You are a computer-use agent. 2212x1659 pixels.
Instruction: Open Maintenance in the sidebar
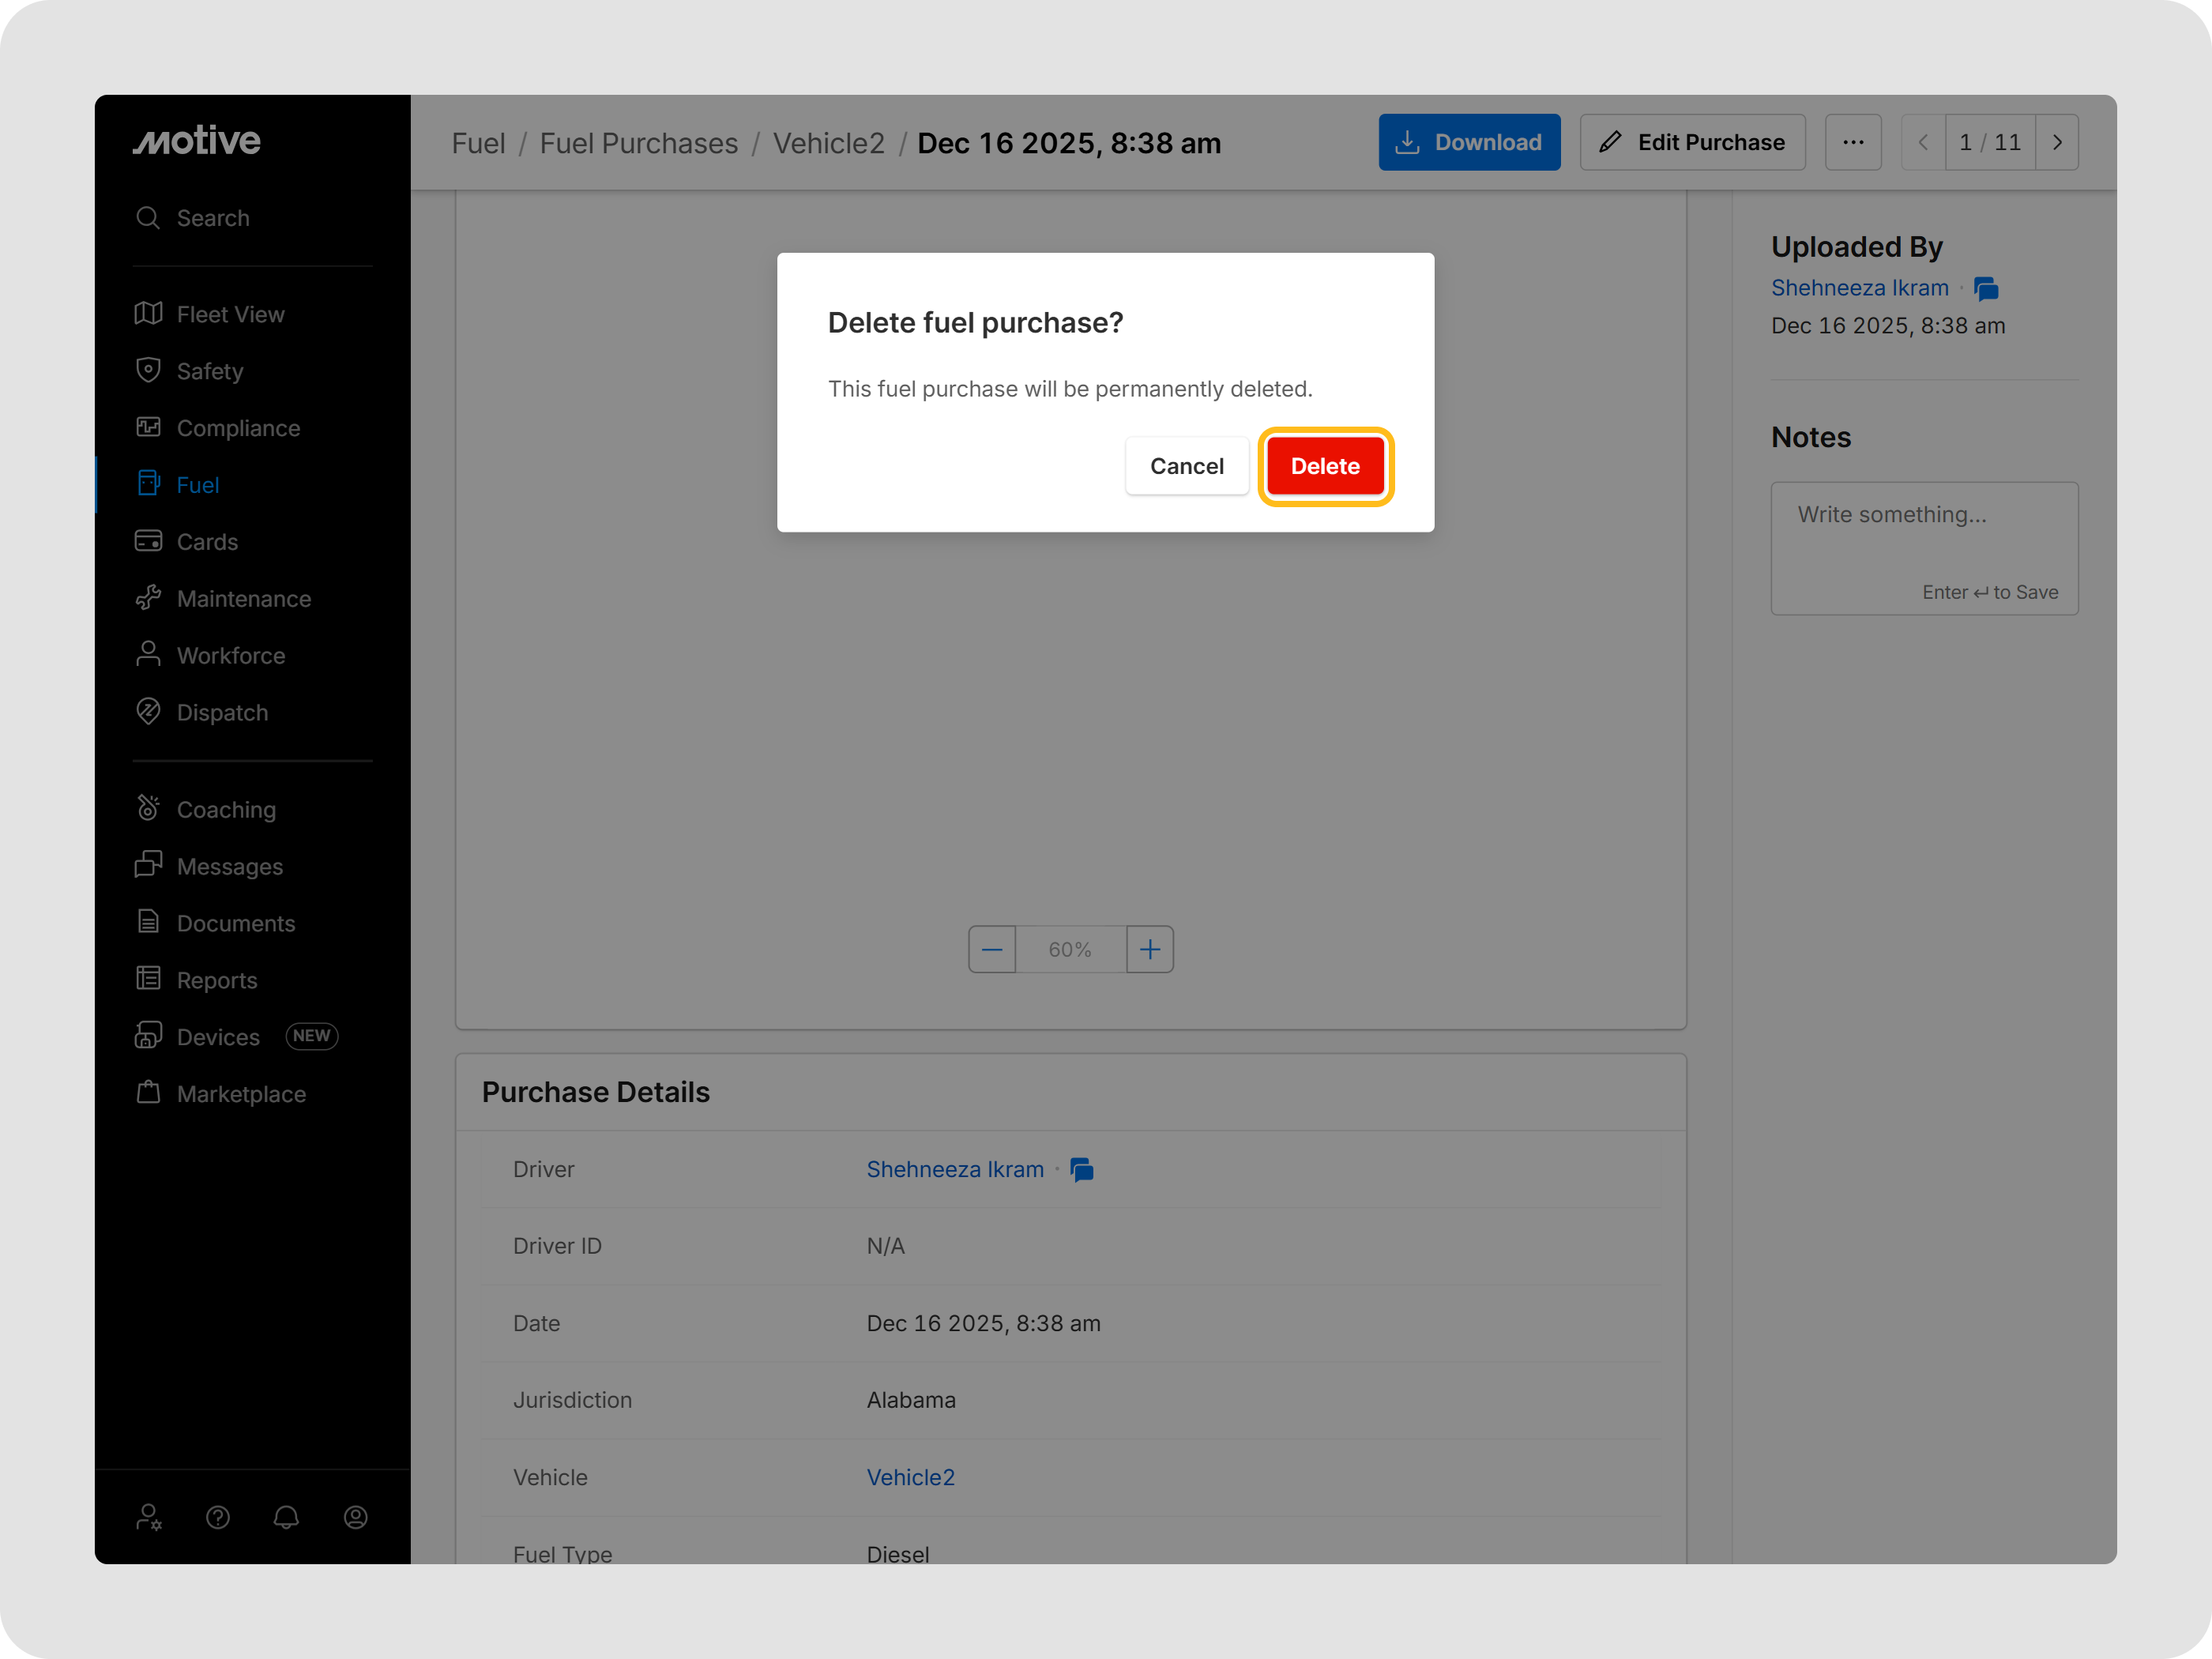click(243, 599)
